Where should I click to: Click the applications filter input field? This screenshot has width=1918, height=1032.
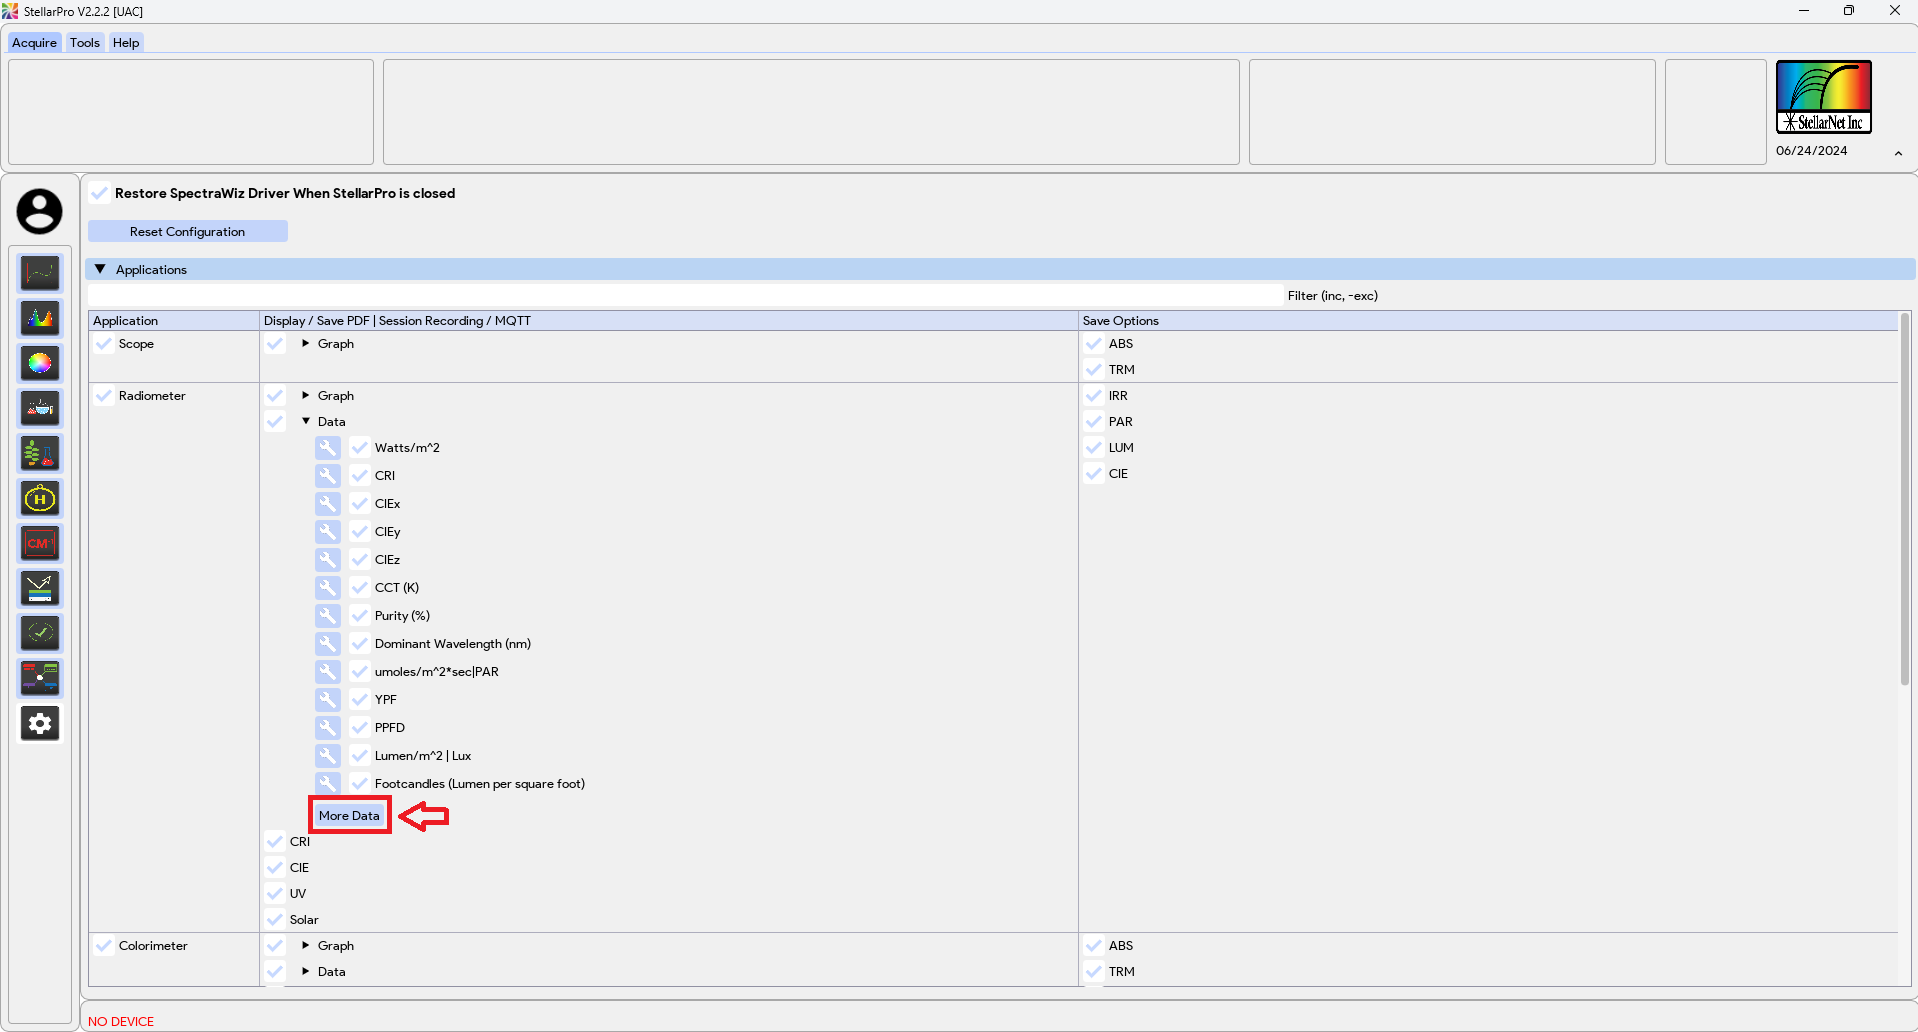685,295
